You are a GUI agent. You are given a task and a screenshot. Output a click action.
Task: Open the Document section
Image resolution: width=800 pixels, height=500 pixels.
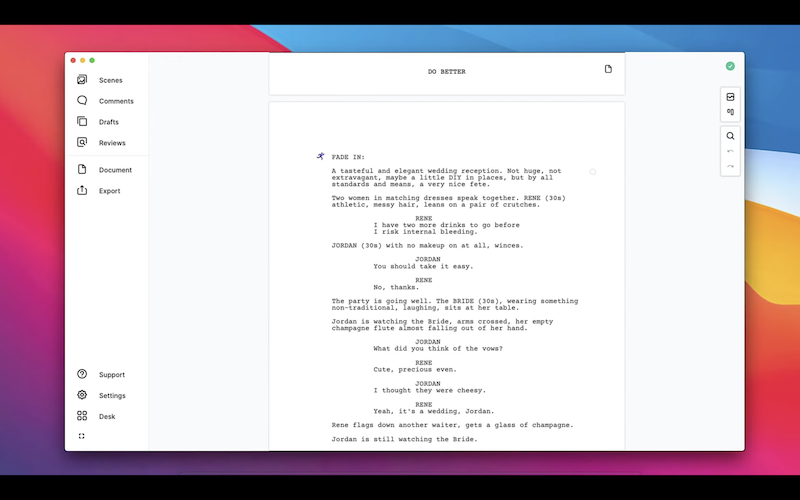[x=107, y=170]
